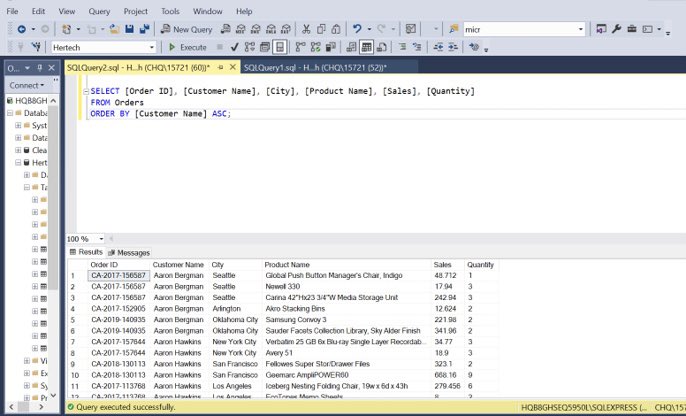Undo the last action with the blue arrow
Viewport: 686px width, 416px height.
(x=357, y=29)
